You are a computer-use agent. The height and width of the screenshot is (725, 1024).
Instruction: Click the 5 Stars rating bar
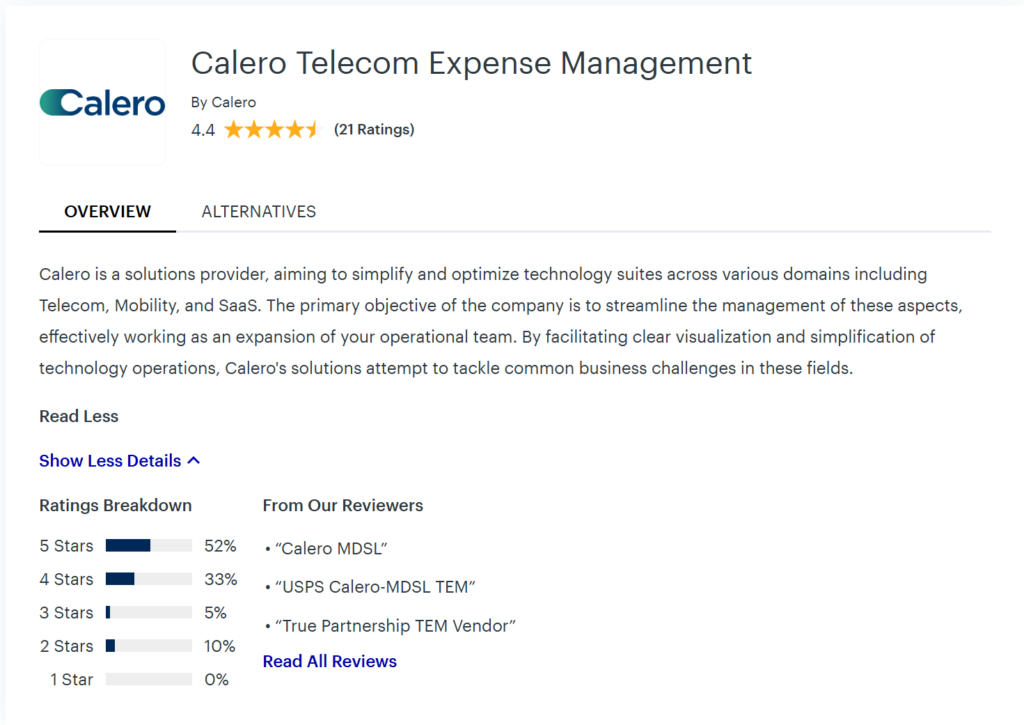tap(148, 546)
